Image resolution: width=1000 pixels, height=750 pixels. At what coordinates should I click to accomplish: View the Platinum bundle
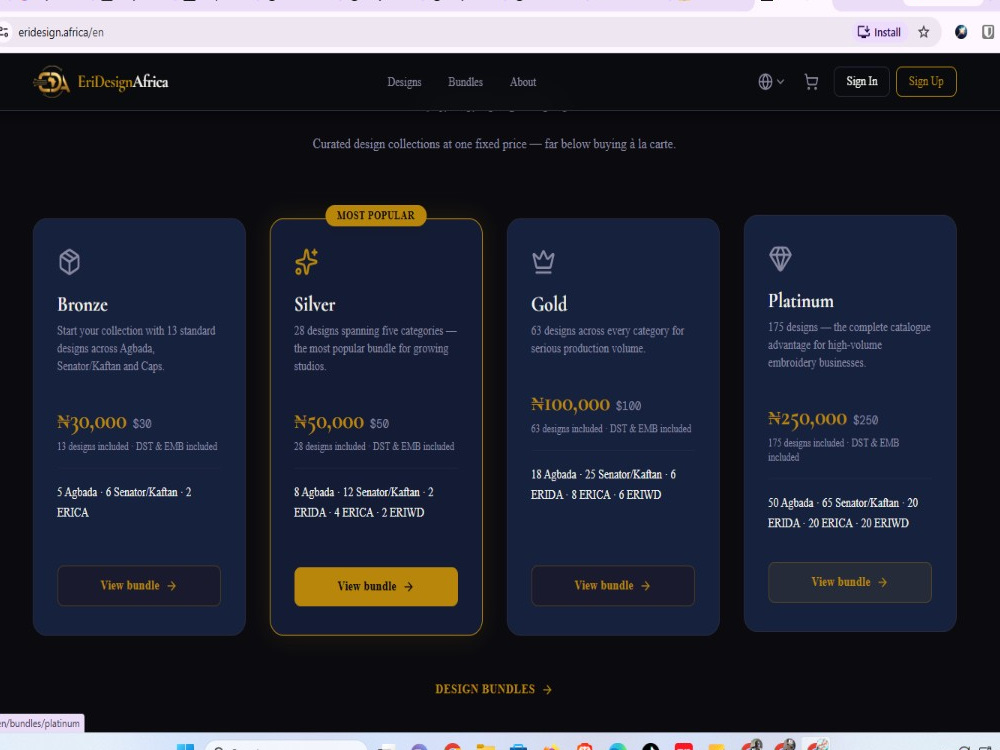click(849, 582)
